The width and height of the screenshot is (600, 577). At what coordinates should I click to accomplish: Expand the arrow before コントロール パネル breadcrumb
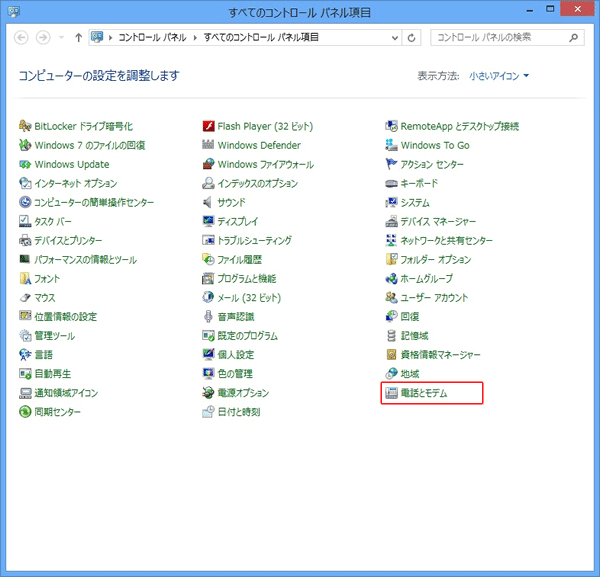(x=111, y=37)
